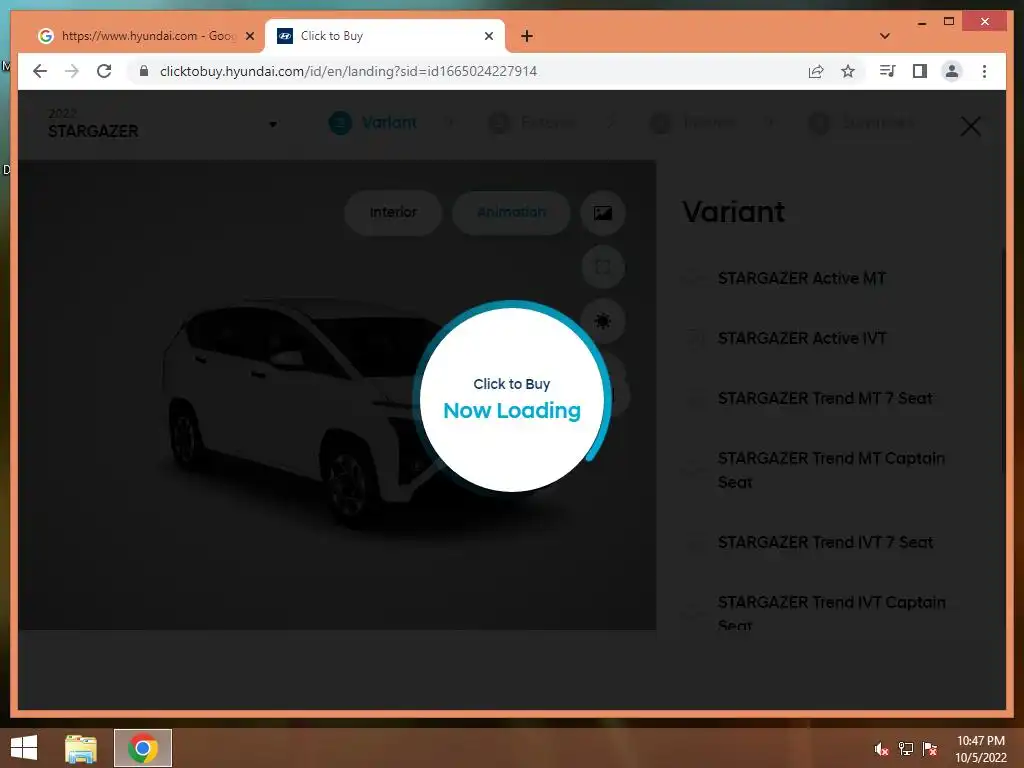Play the Animation view
The width and height of the screenshot is (1024, 768).
coord(511,212)
